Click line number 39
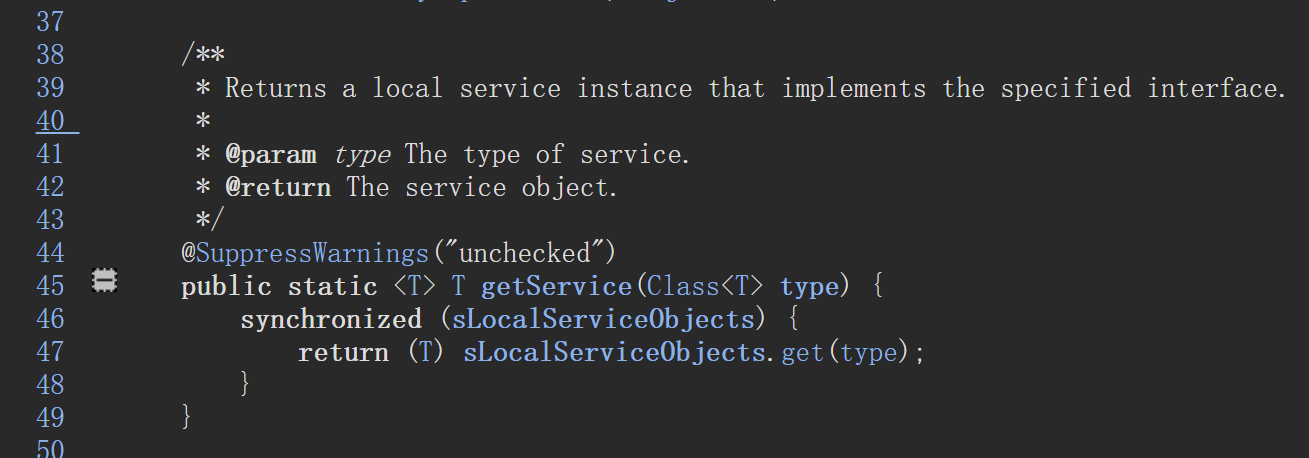The height and width of the screenshot is (458, 1309). pos(50,88)
